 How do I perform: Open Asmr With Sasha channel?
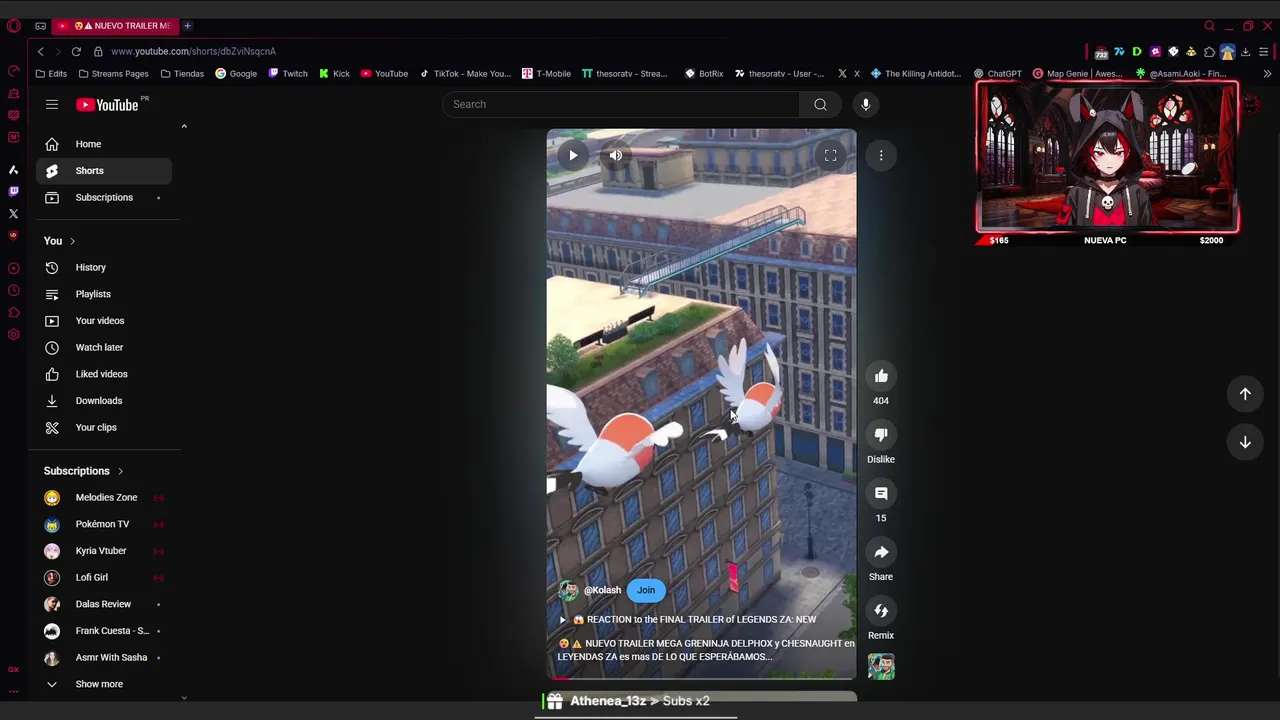(x=104, y=657)
